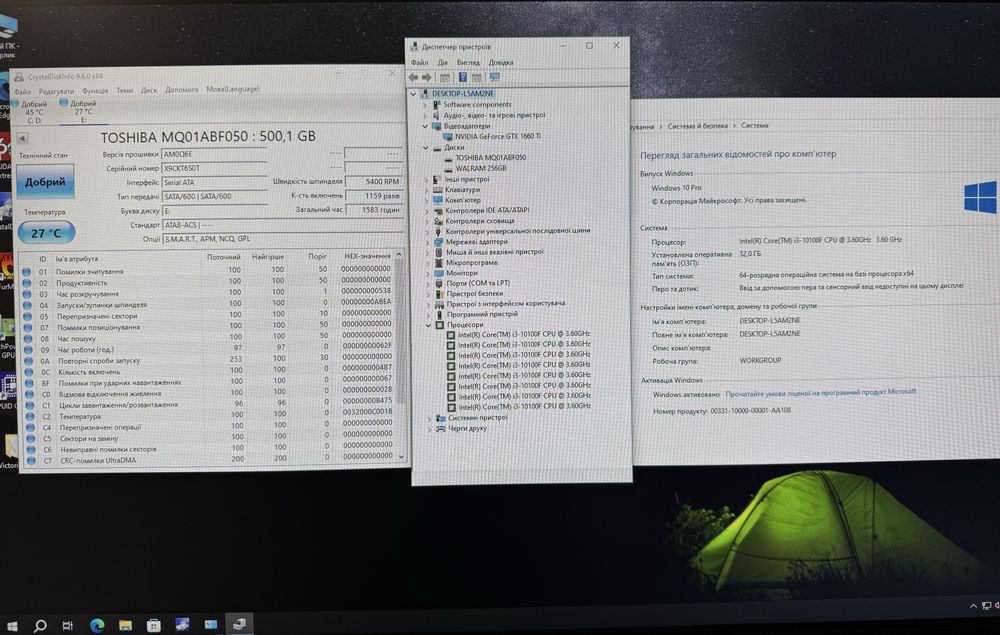Click the audio devices category speaker icon
1000x635 pixels.
(436, 115)
